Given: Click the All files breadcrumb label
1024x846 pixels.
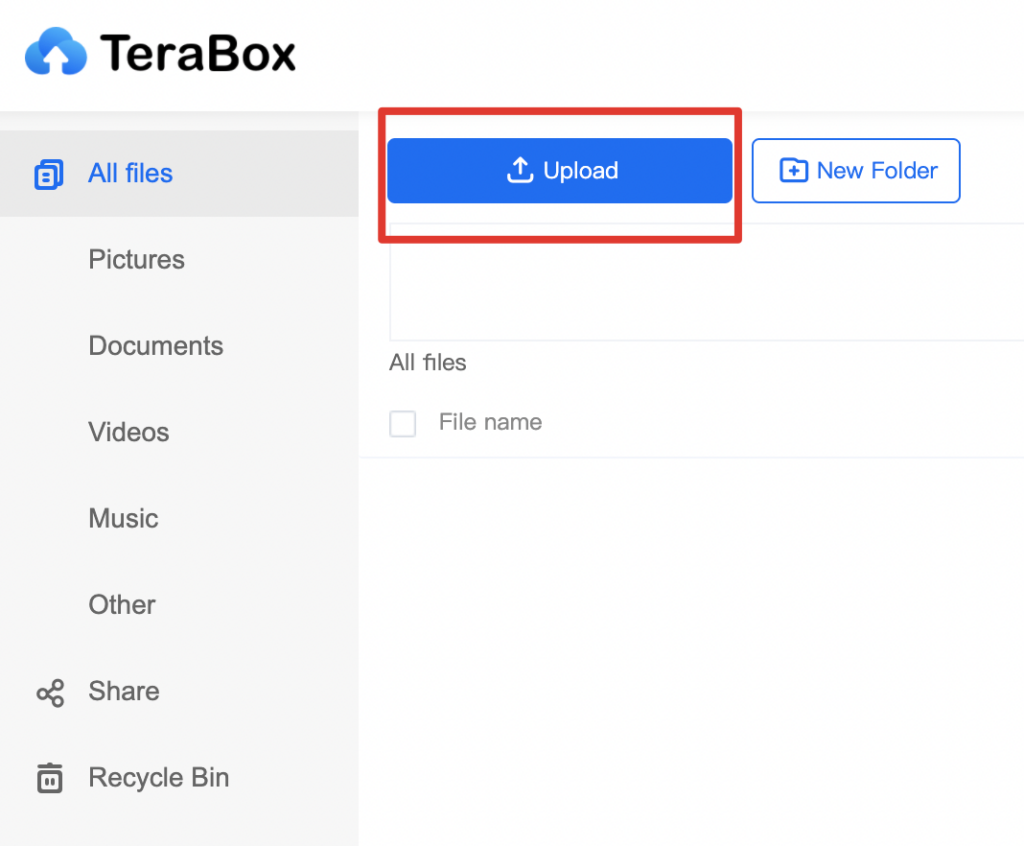Looking at the screenshot, I should pos(427,362).
